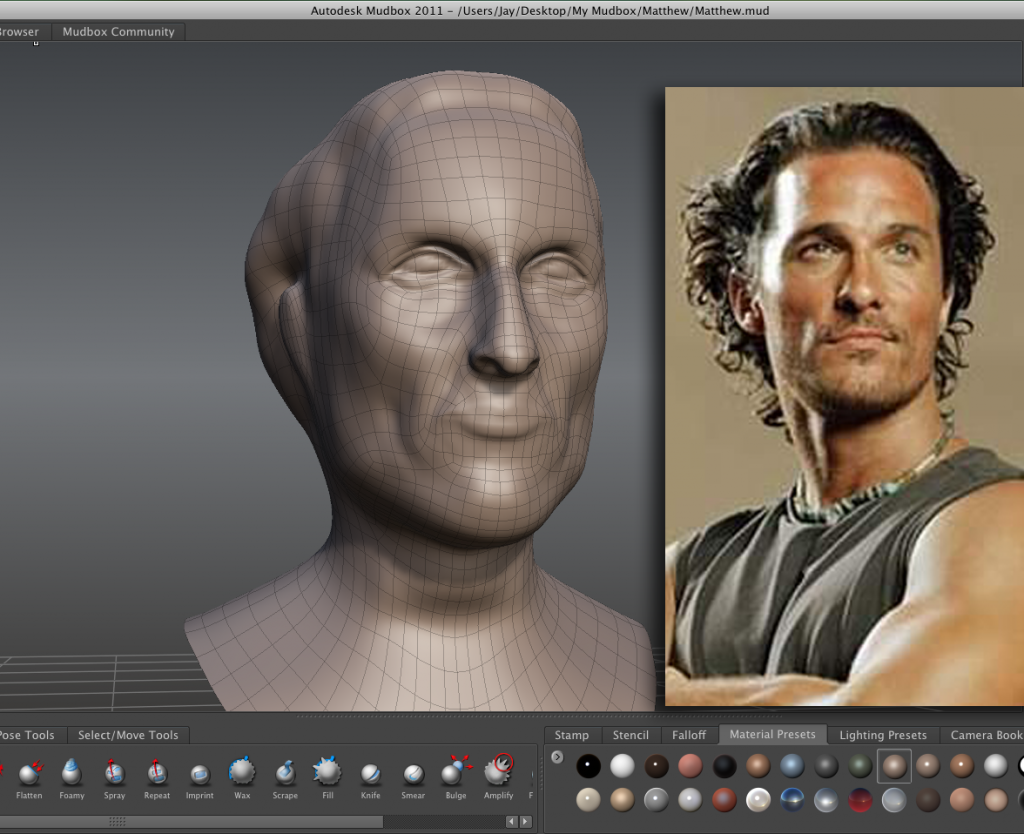This screenshot has height=834, width=1024.
Task: Switch to the Lighting Presets tab
Action: click(x=882, y=735)
